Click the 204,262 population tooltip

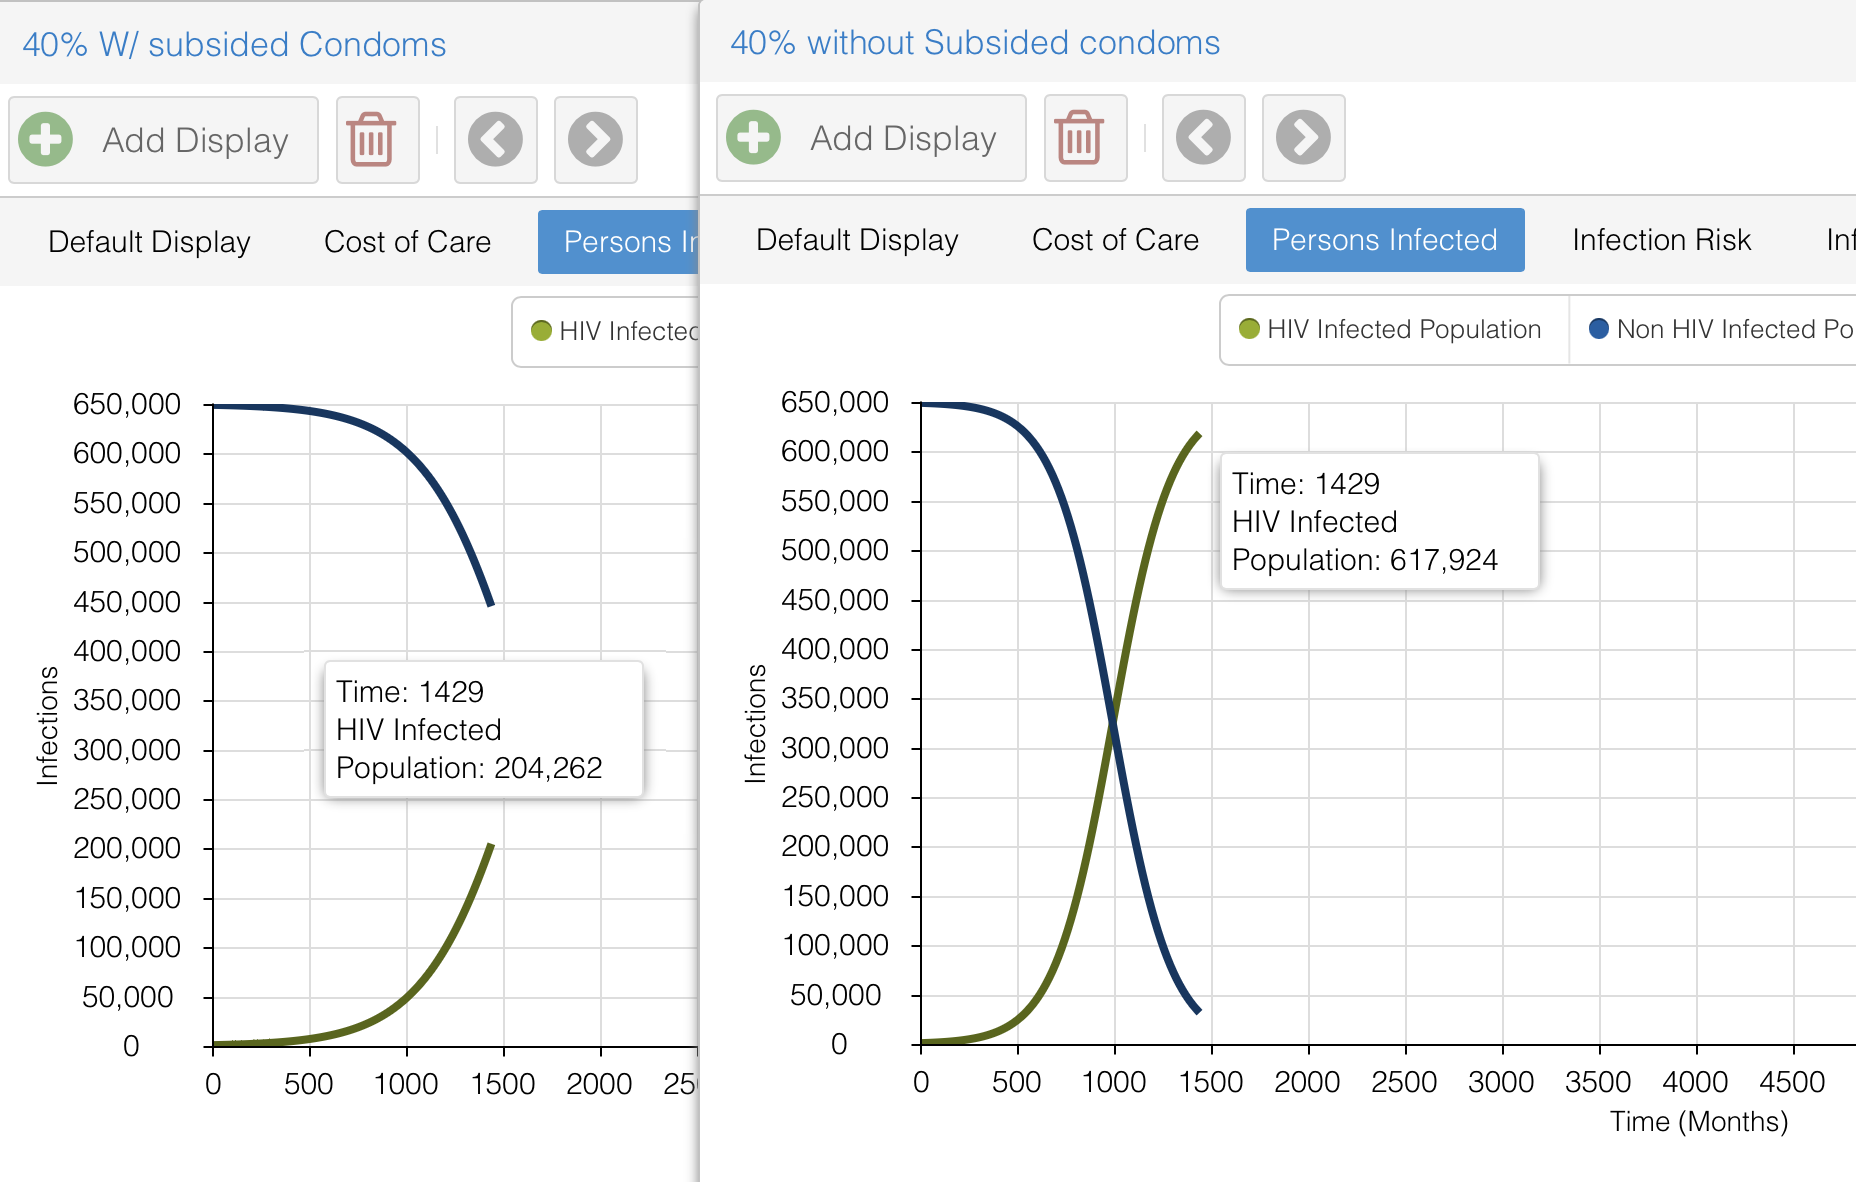(484, 729)
